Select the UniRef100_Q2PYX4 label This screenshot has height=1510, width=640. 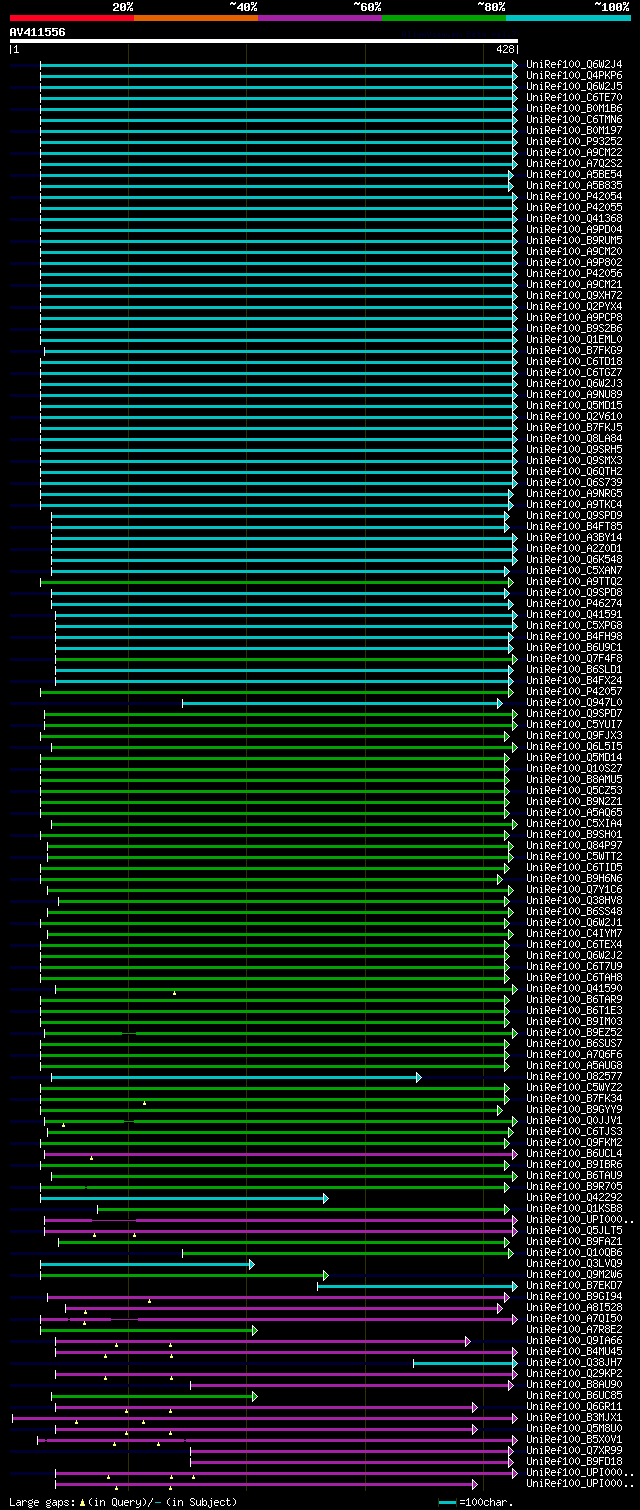pyautogui.click(x=574, y=307)
